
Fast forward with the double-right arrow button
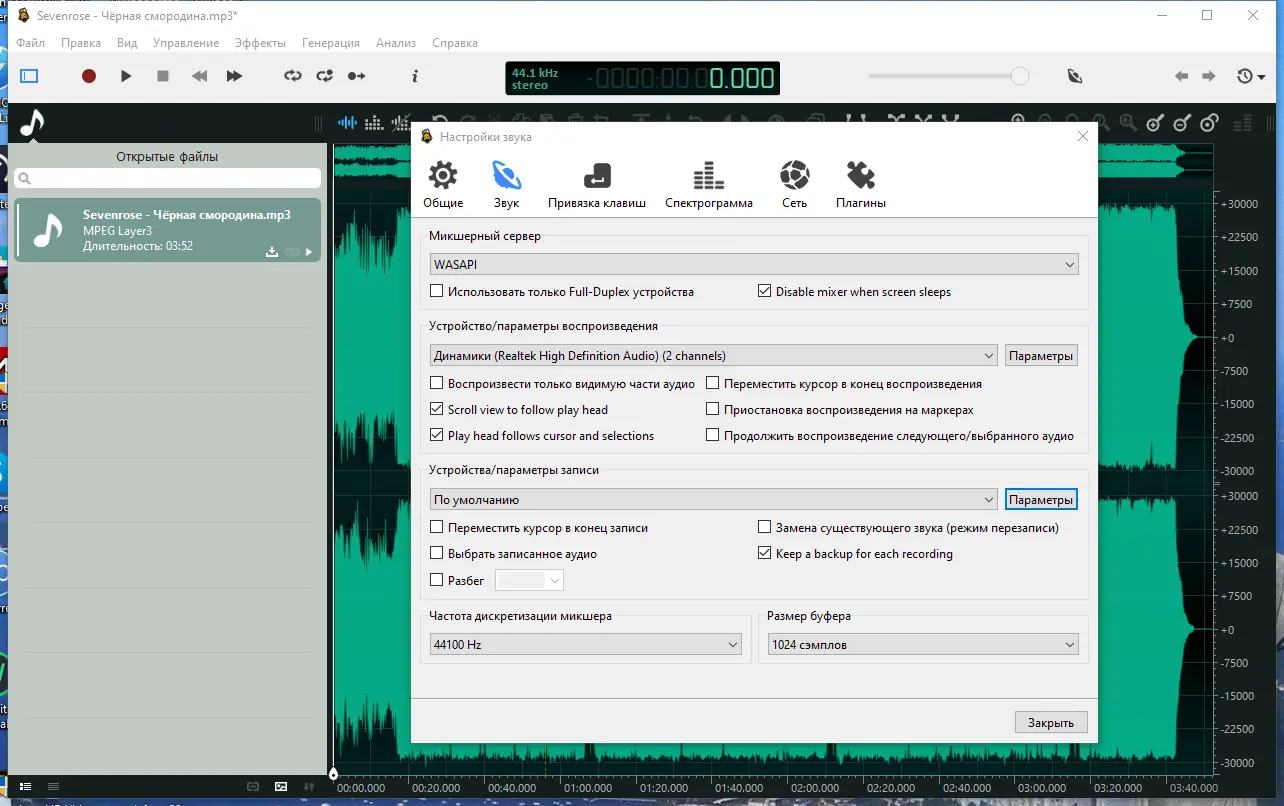tap(234, 76)
